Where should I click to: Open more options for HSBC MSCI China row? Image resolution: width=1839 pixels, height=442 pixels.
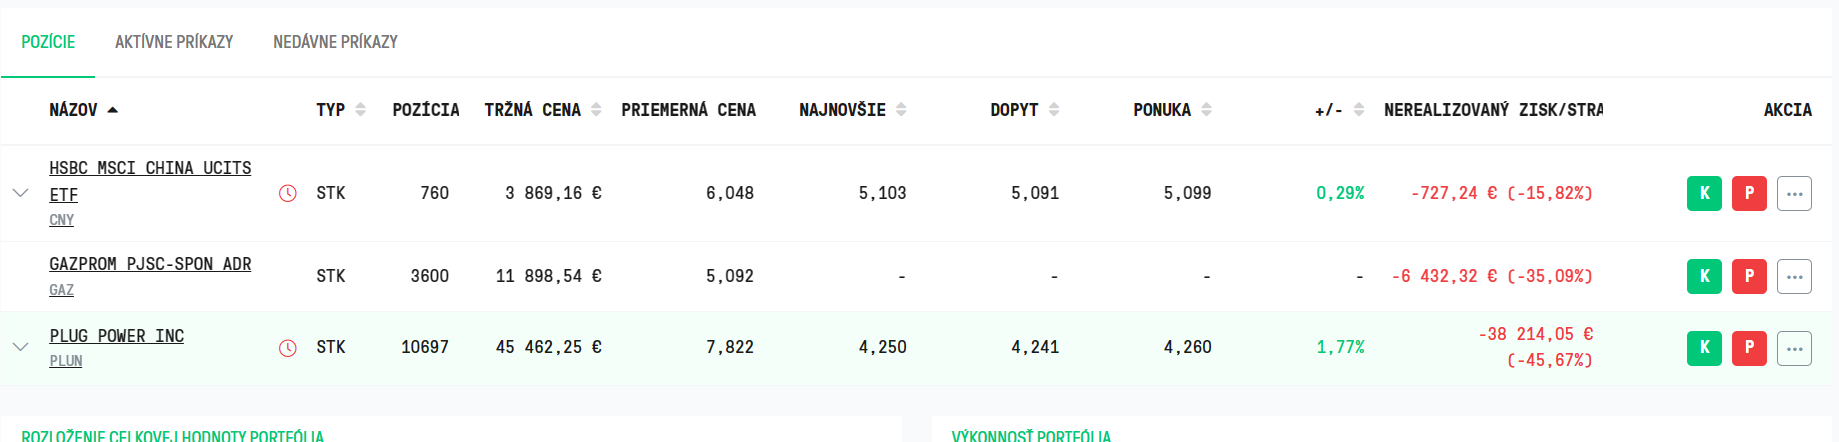(1794, 193)
